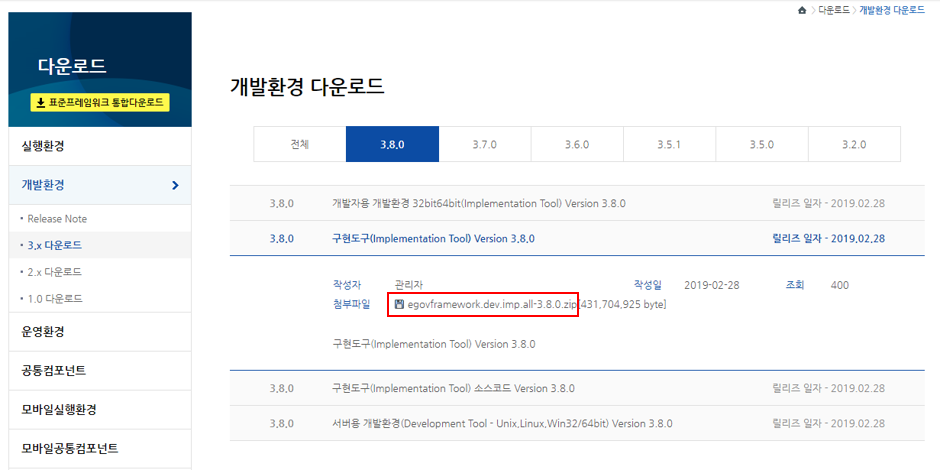Click the home icon in the breadcrumb
Screen dimensions: 940x470
(x=802, y=9)
